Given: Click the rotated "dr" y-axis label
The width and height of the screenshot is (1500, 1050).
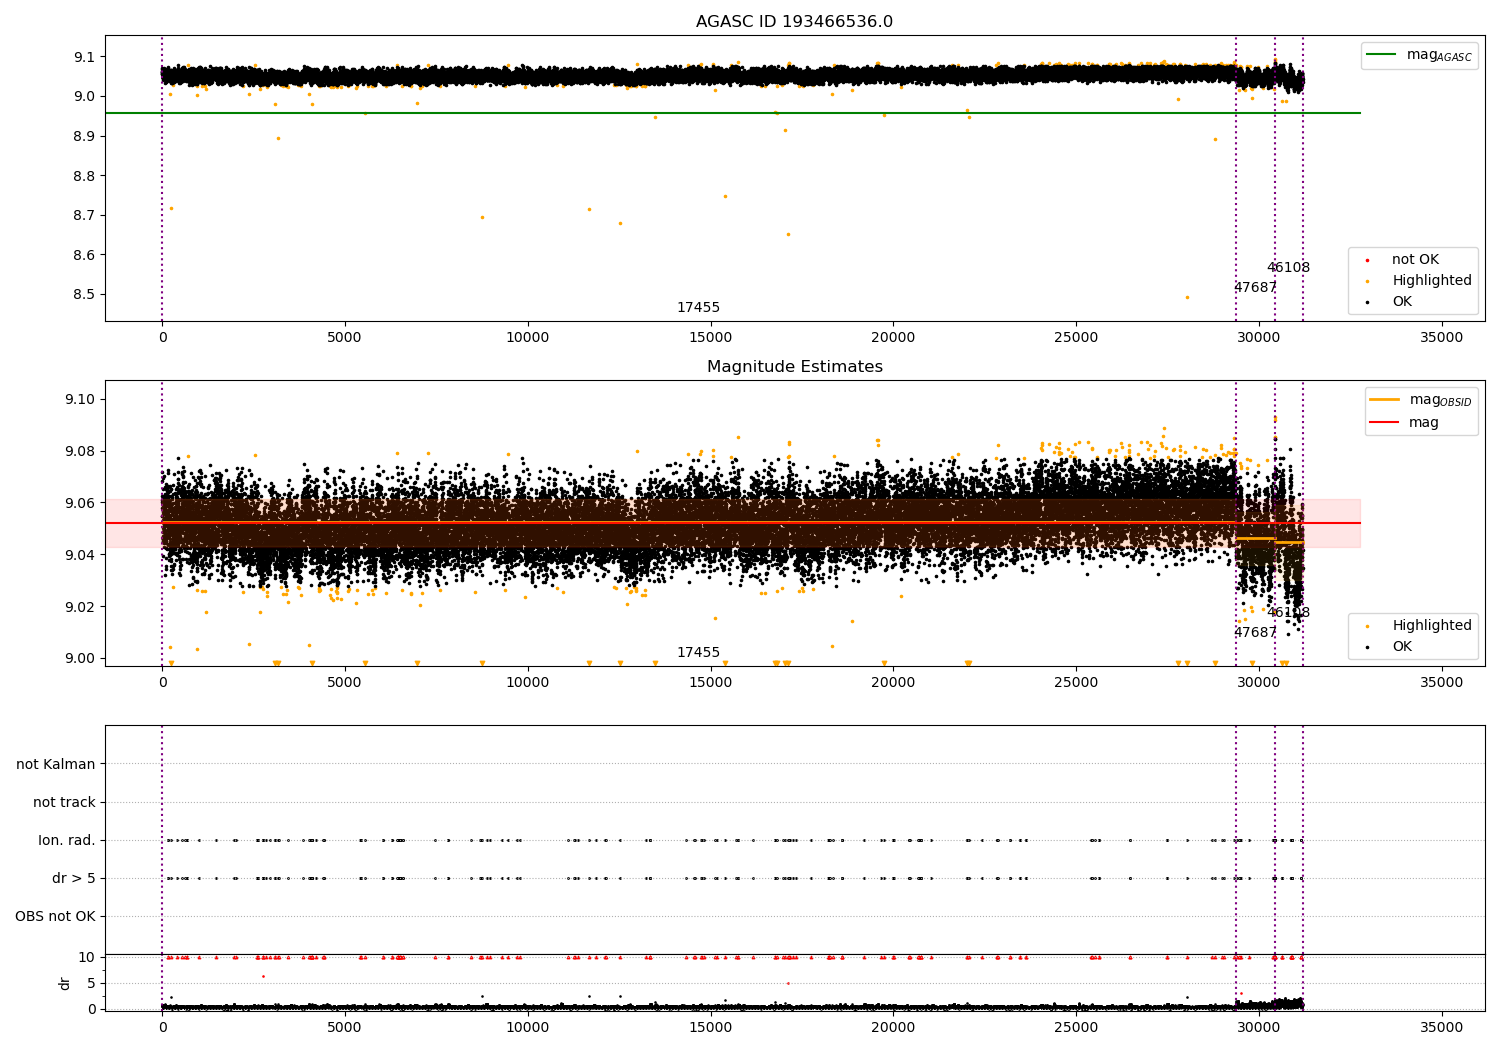Looking at the screenshot, I should (65, 983).
